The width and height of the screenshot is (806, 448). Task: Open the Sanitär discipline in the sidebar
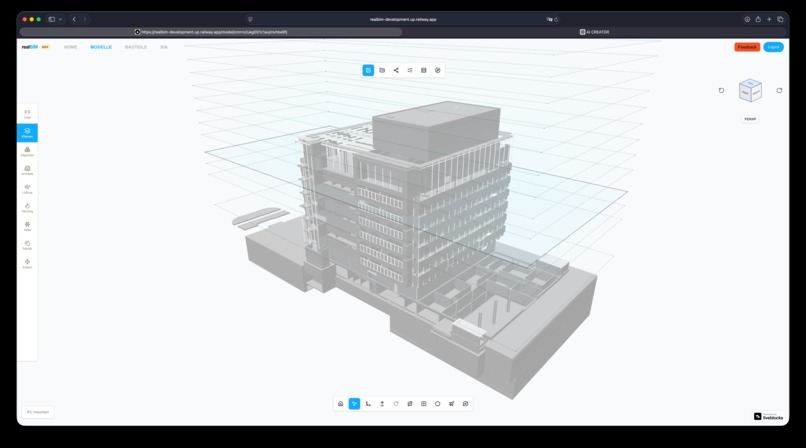pos(27,246)
